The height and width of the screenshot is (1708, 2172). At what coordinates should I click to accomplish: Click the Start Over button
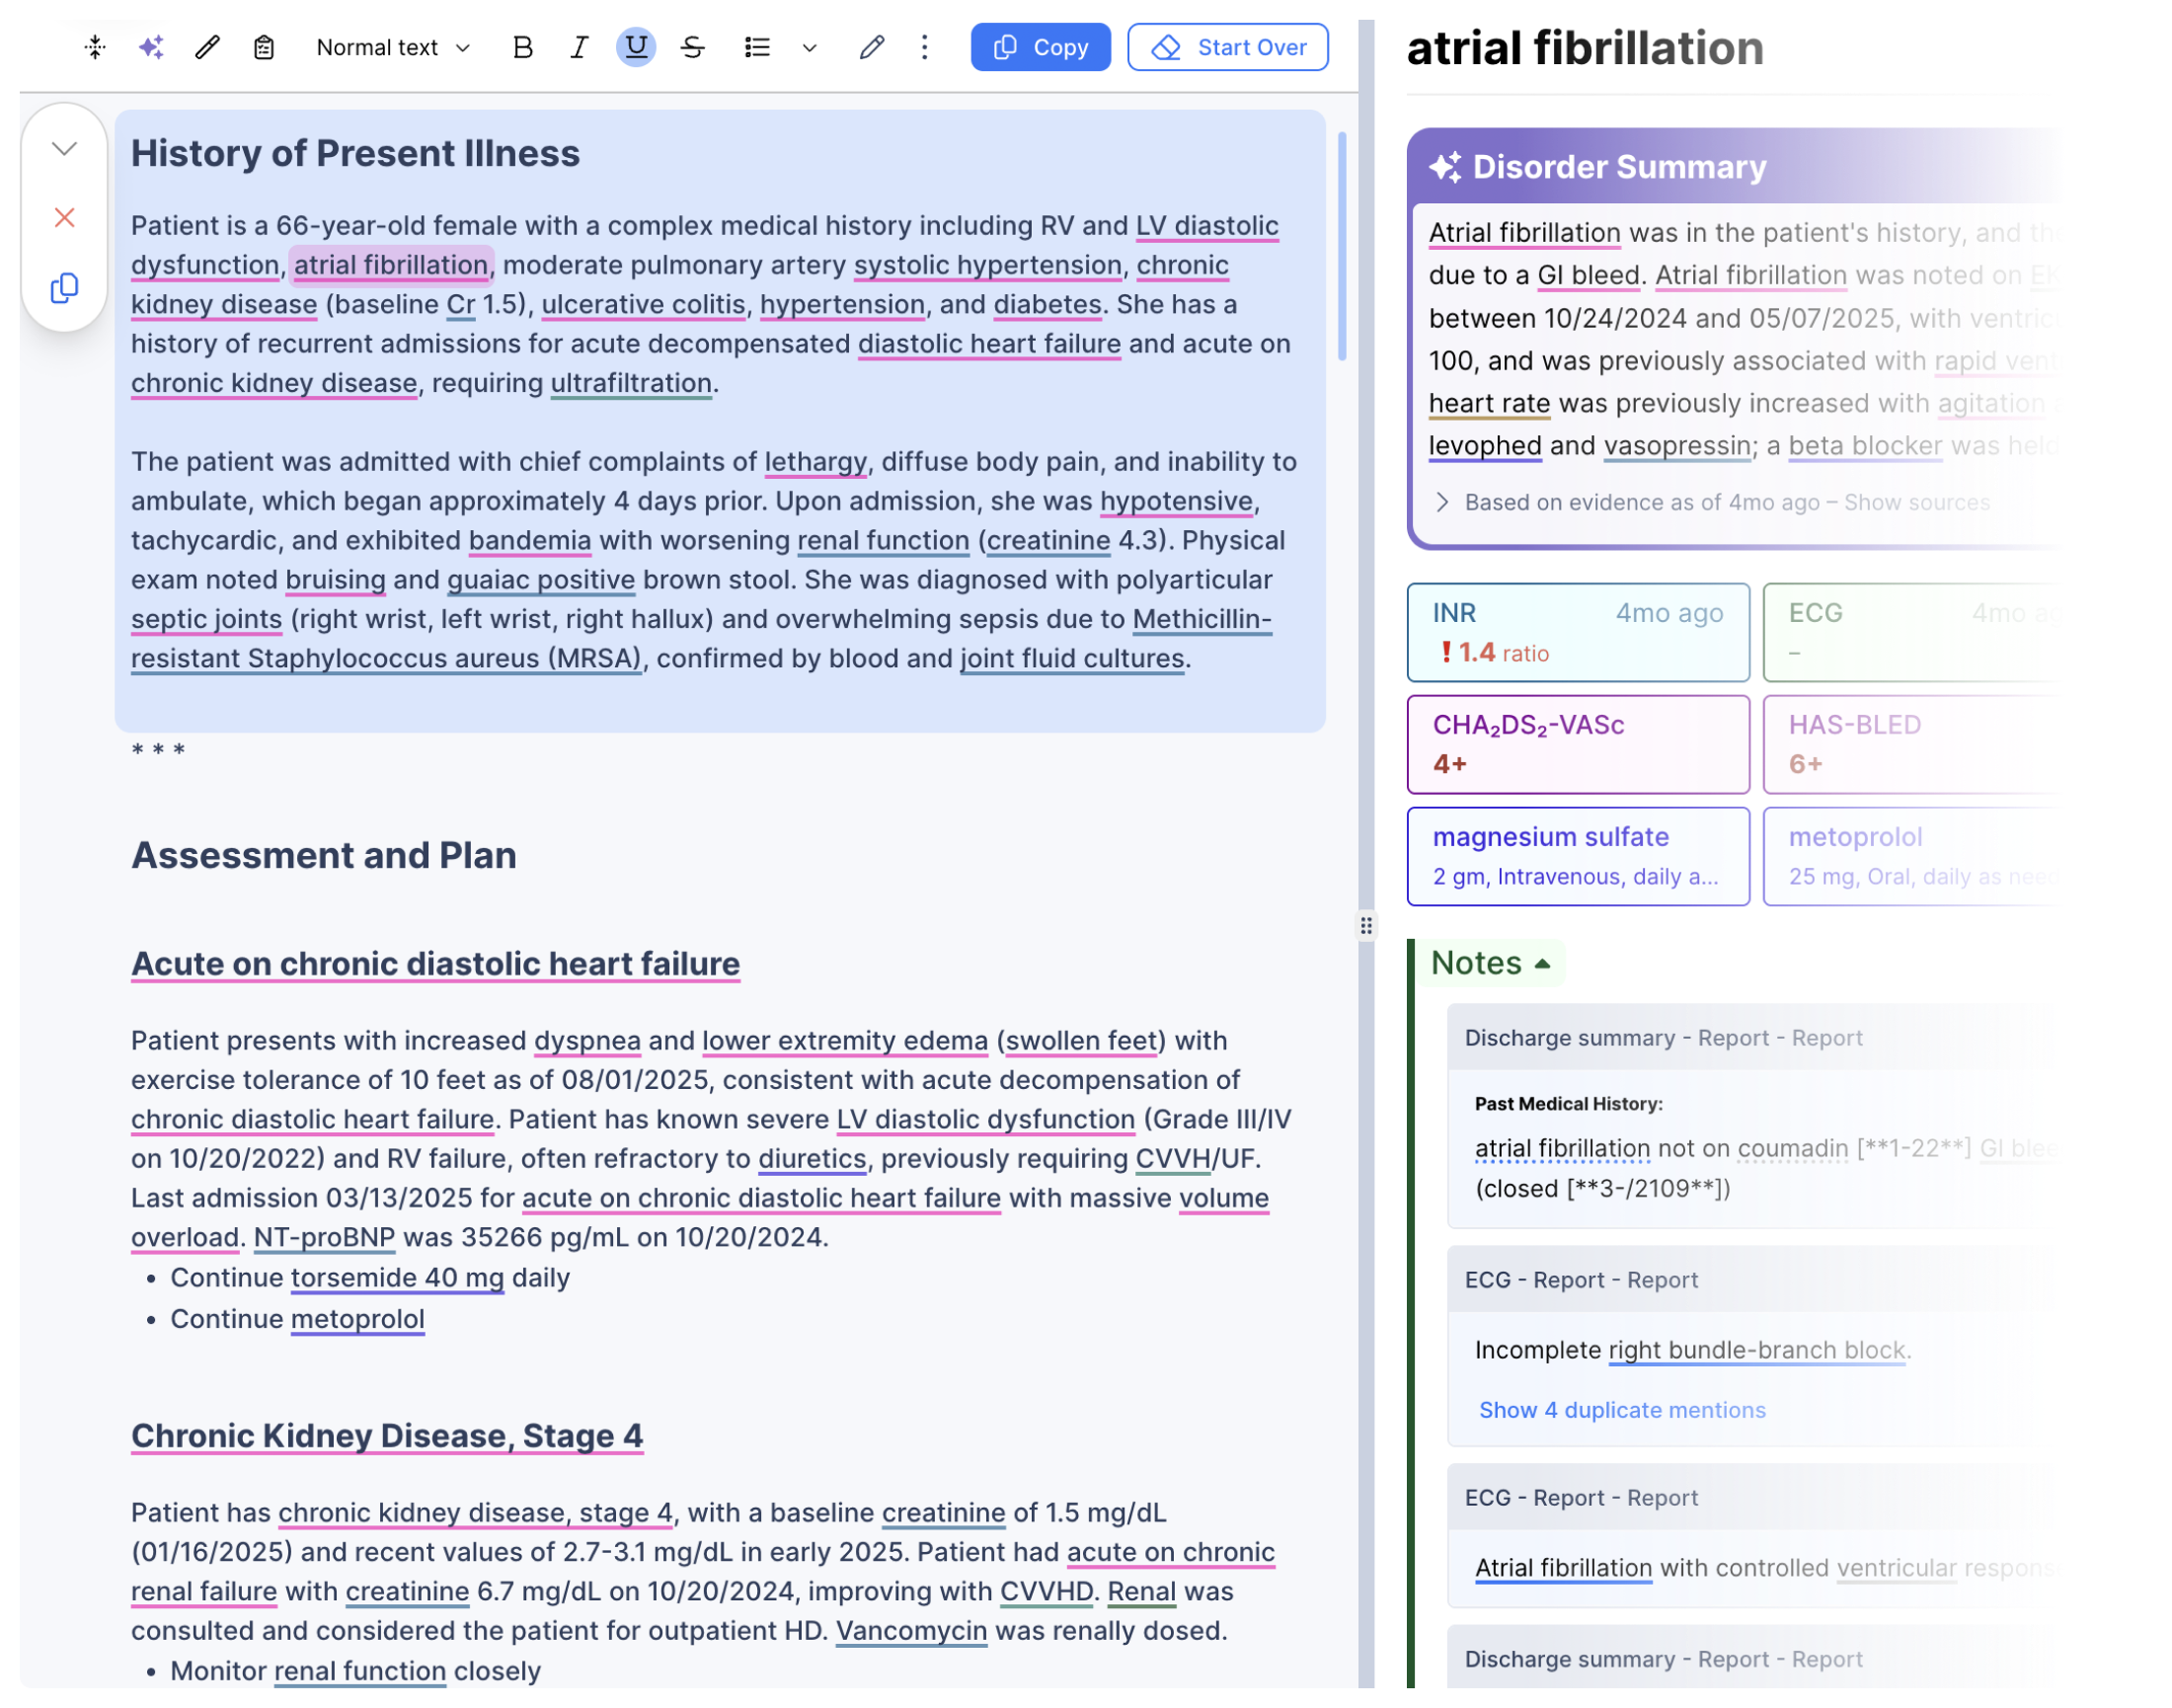1228,47
